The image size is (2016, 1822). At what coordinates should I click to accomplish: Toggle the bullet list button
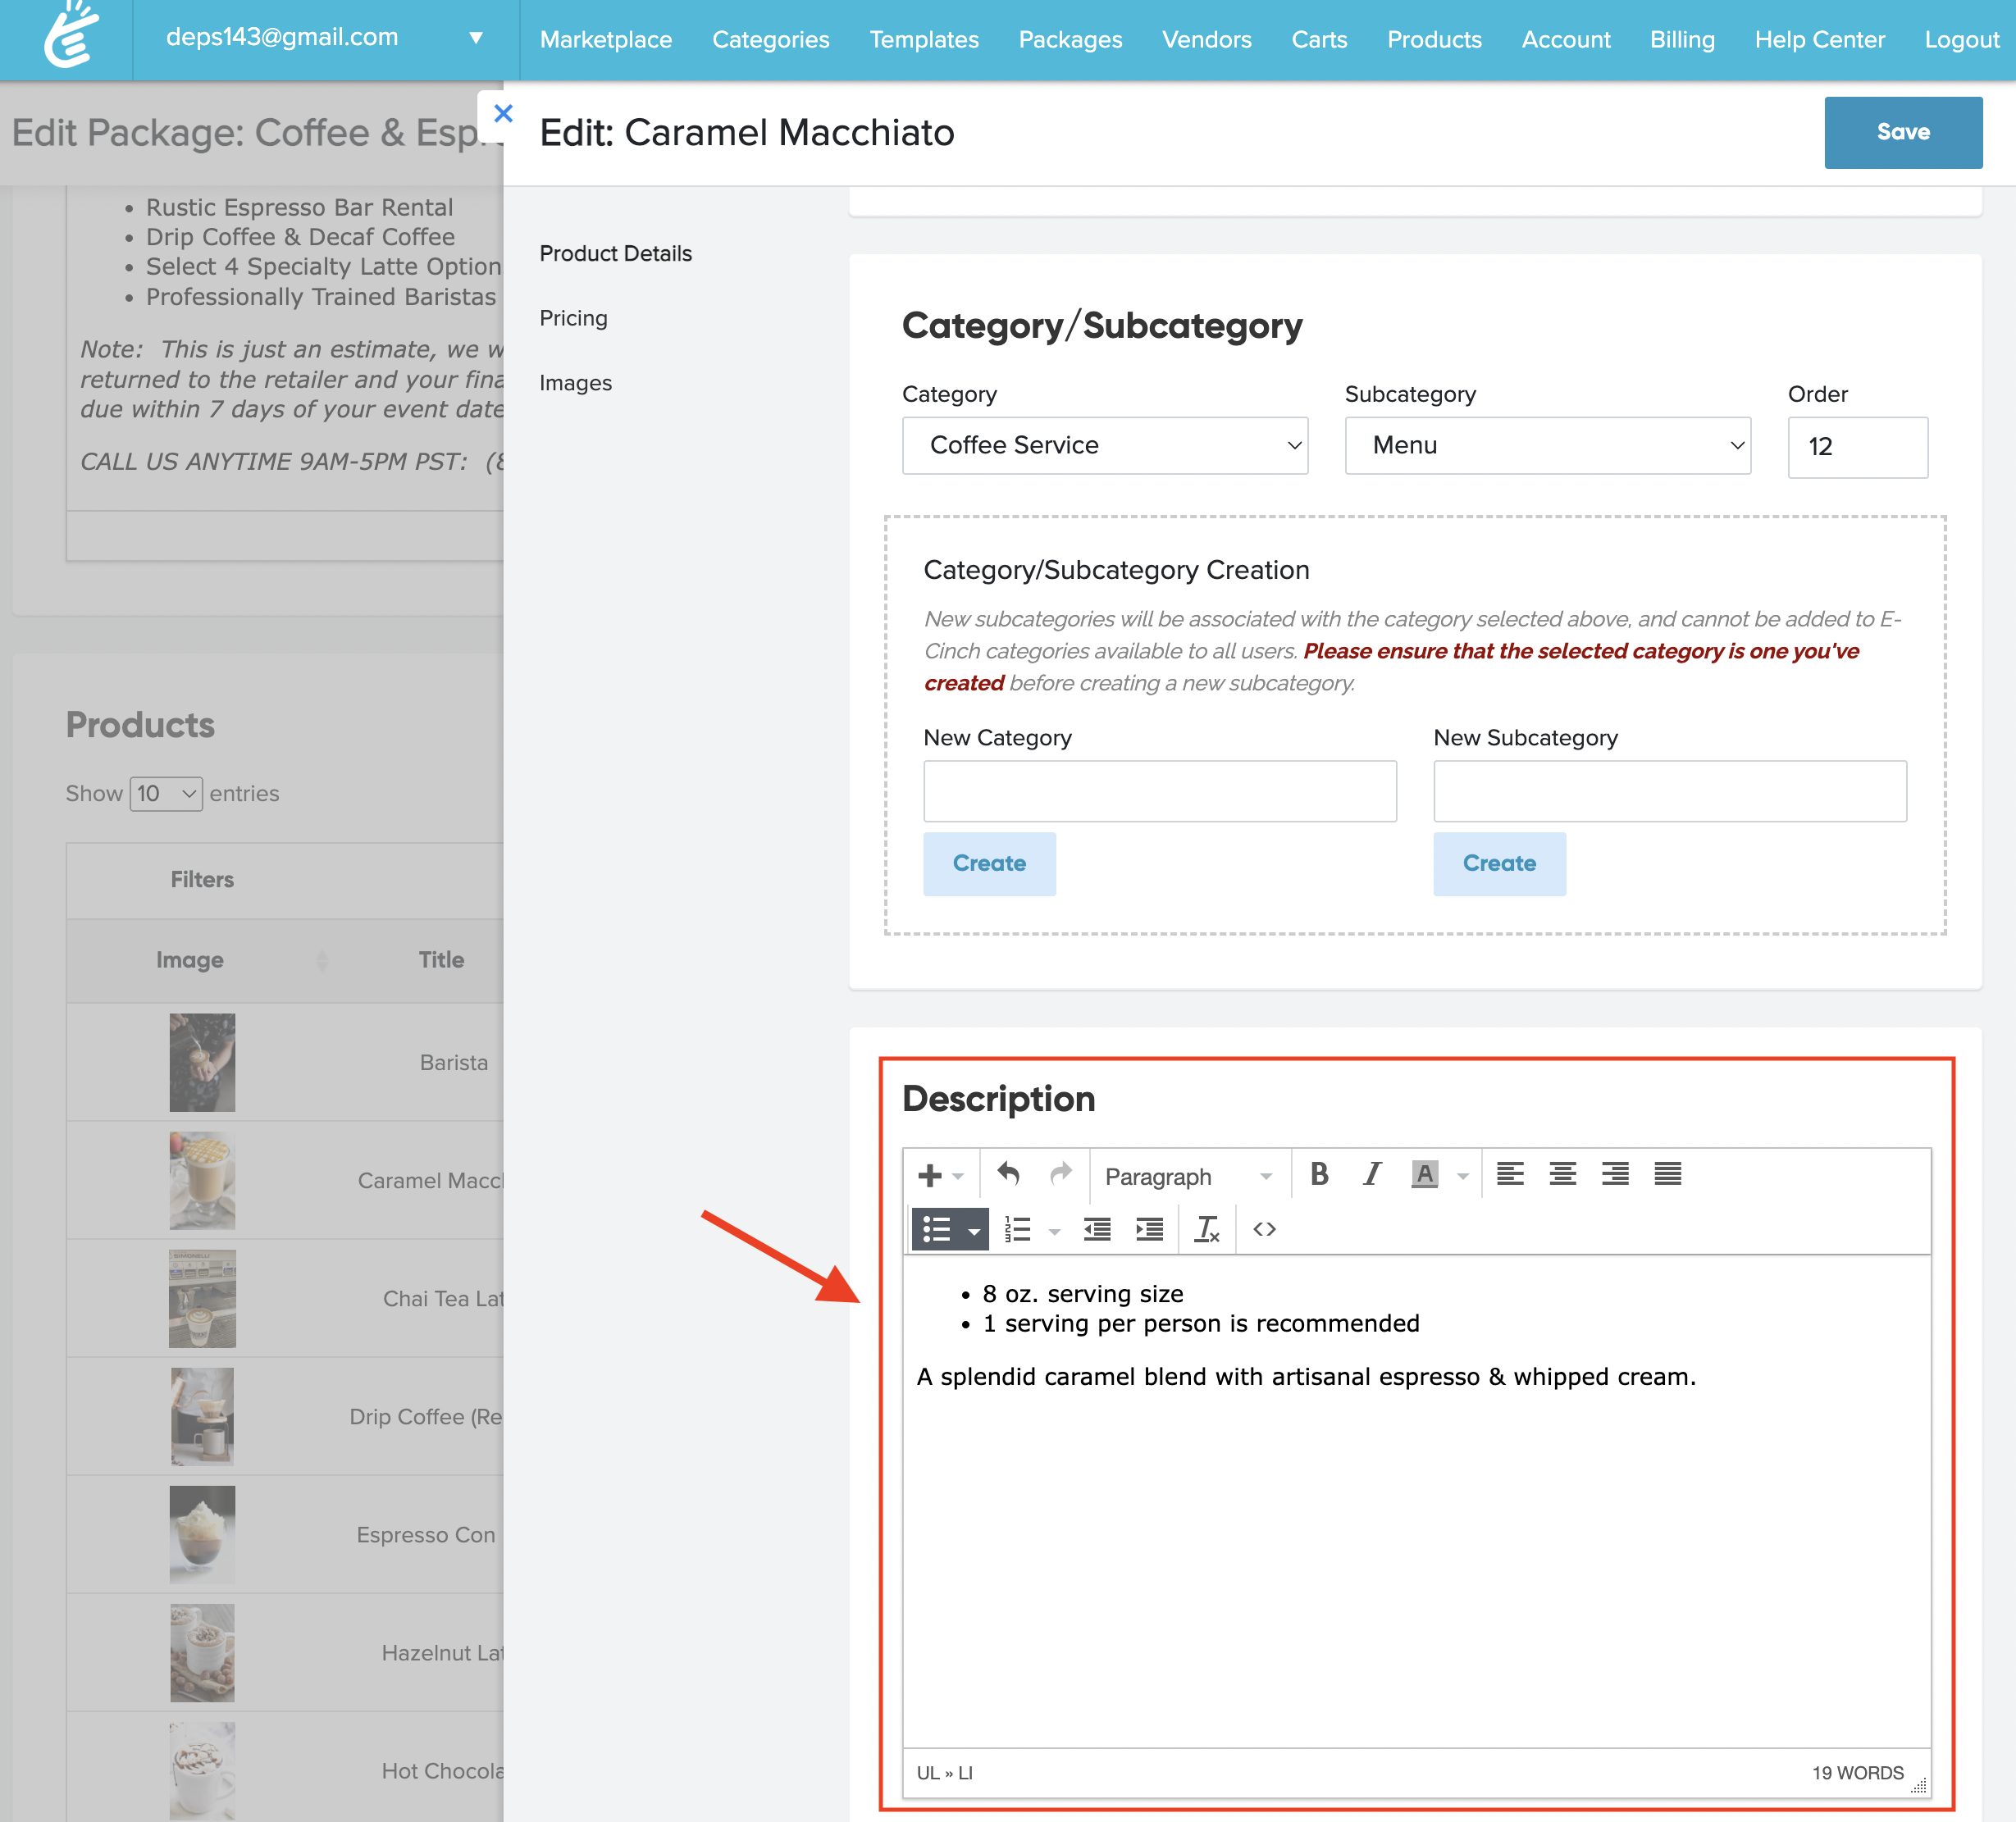(937, 1230)
